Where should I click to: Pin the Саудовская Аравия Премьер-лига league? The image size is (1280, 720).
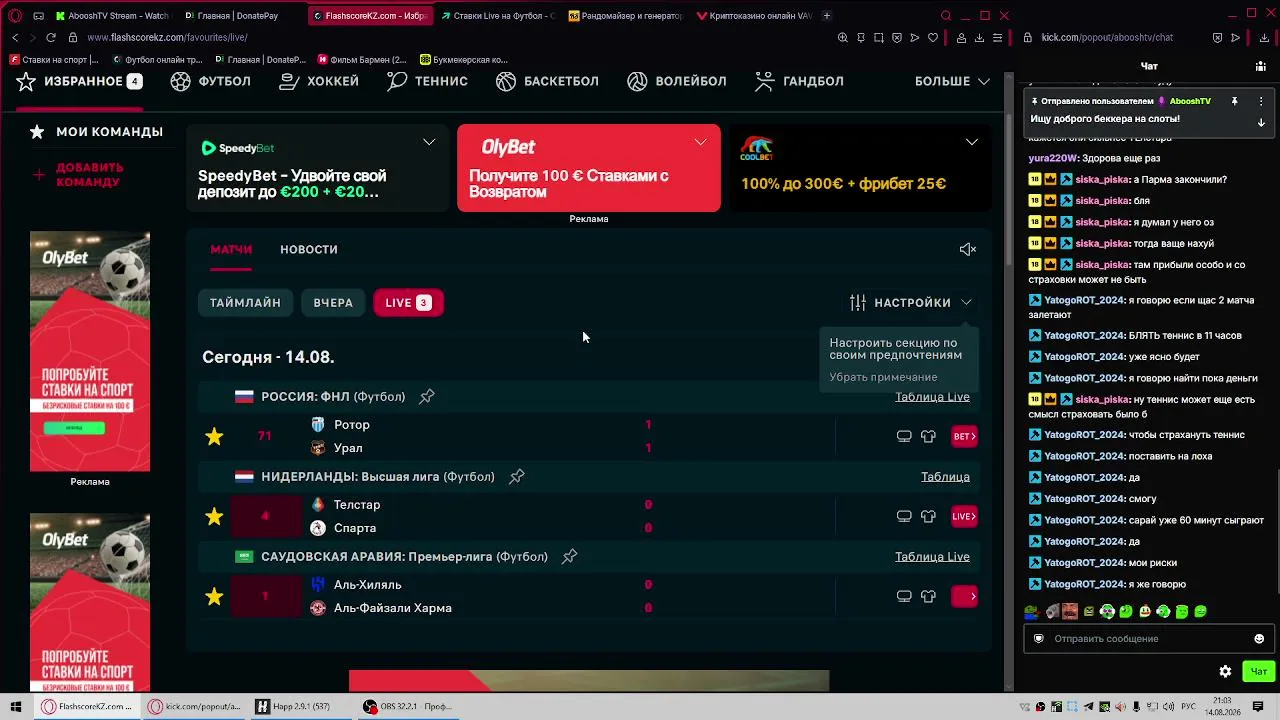570,556
